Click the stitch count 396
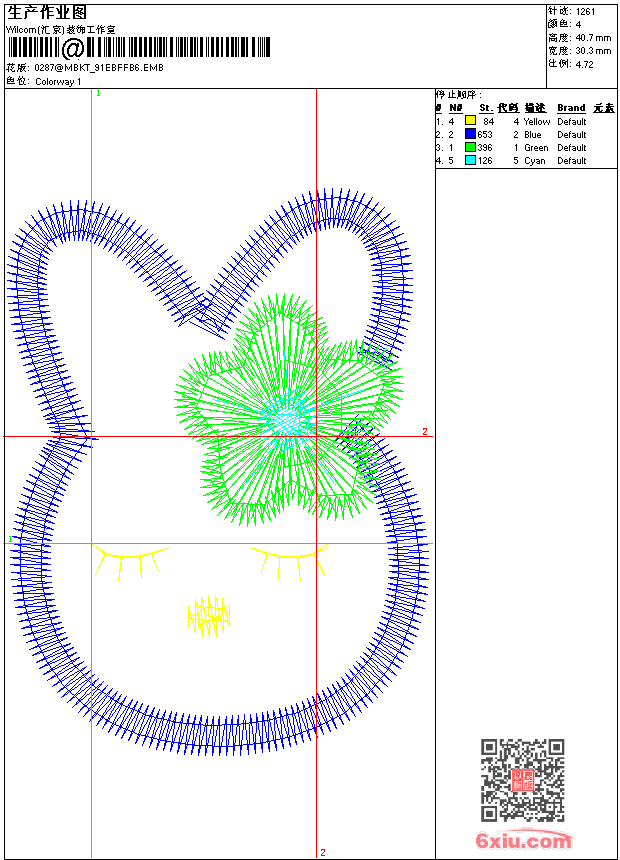Screen dimensions: 620x860 coord(485,148)
